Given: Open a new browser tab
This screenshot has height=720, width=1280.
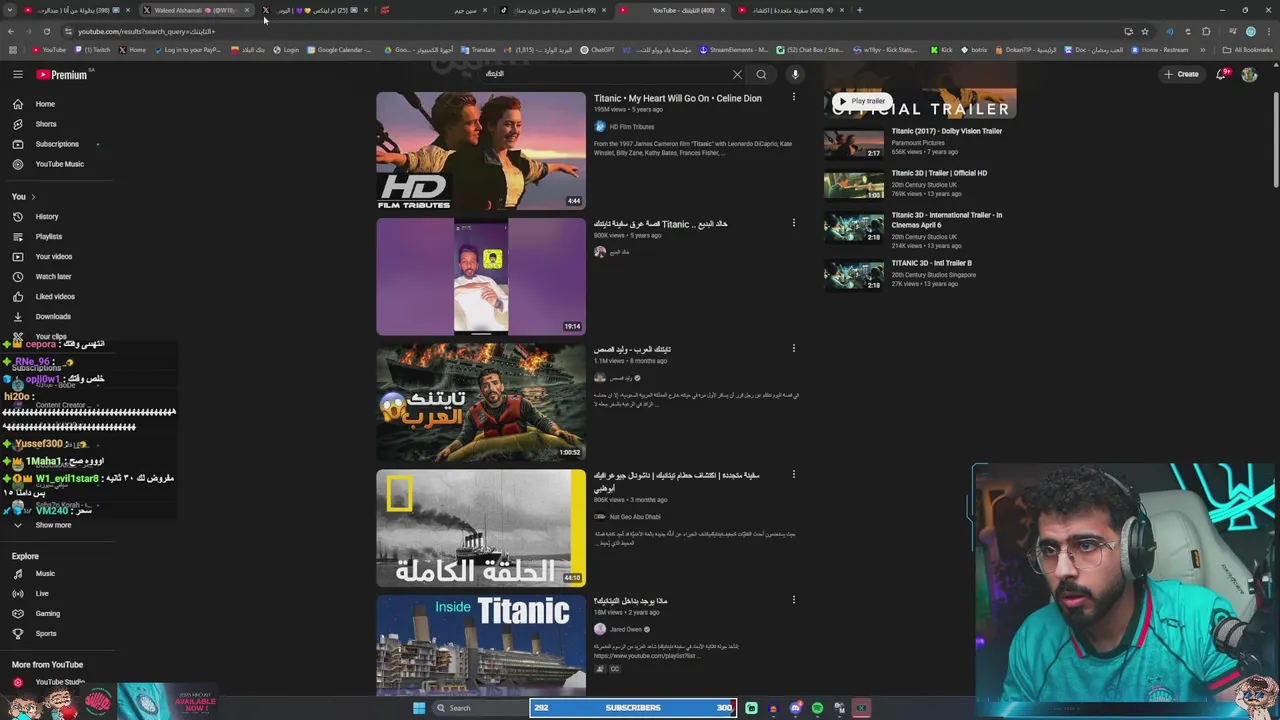Looking at the screenshot, I should tap(860, 10).
